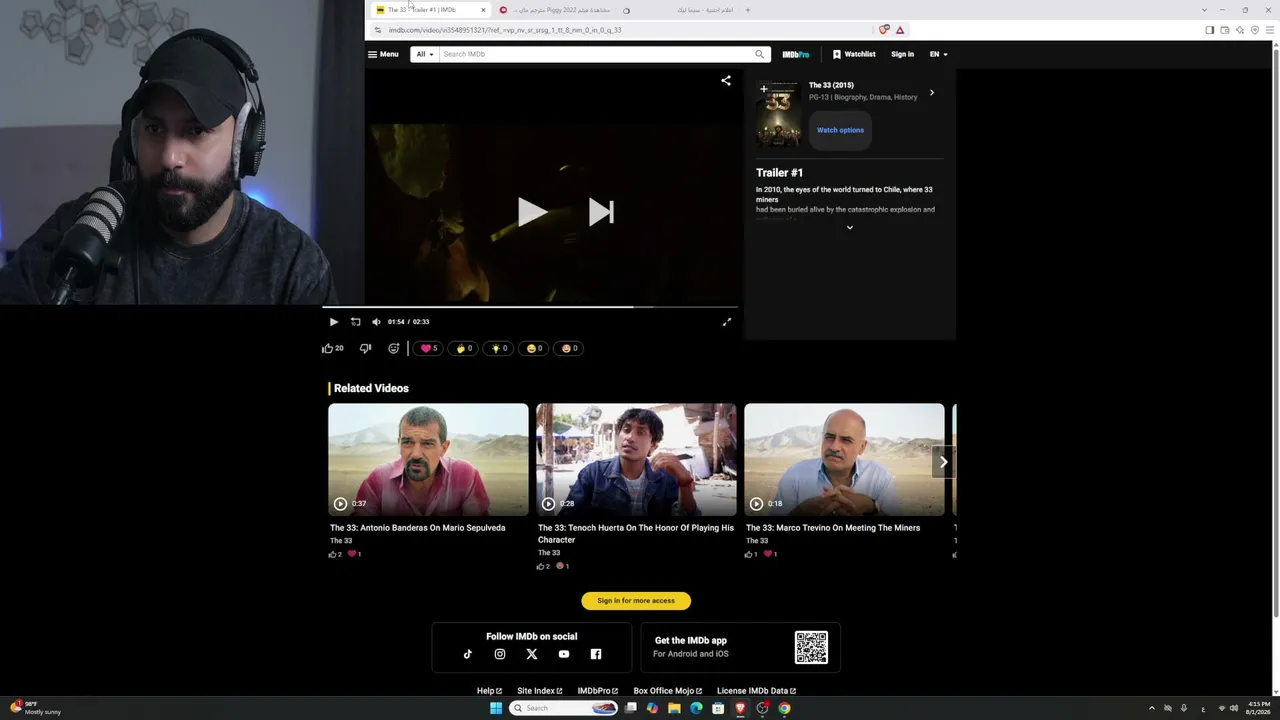1280x720 pixels.
Task: Open IMDb YouTube social icon
Action: coord(564,654)
